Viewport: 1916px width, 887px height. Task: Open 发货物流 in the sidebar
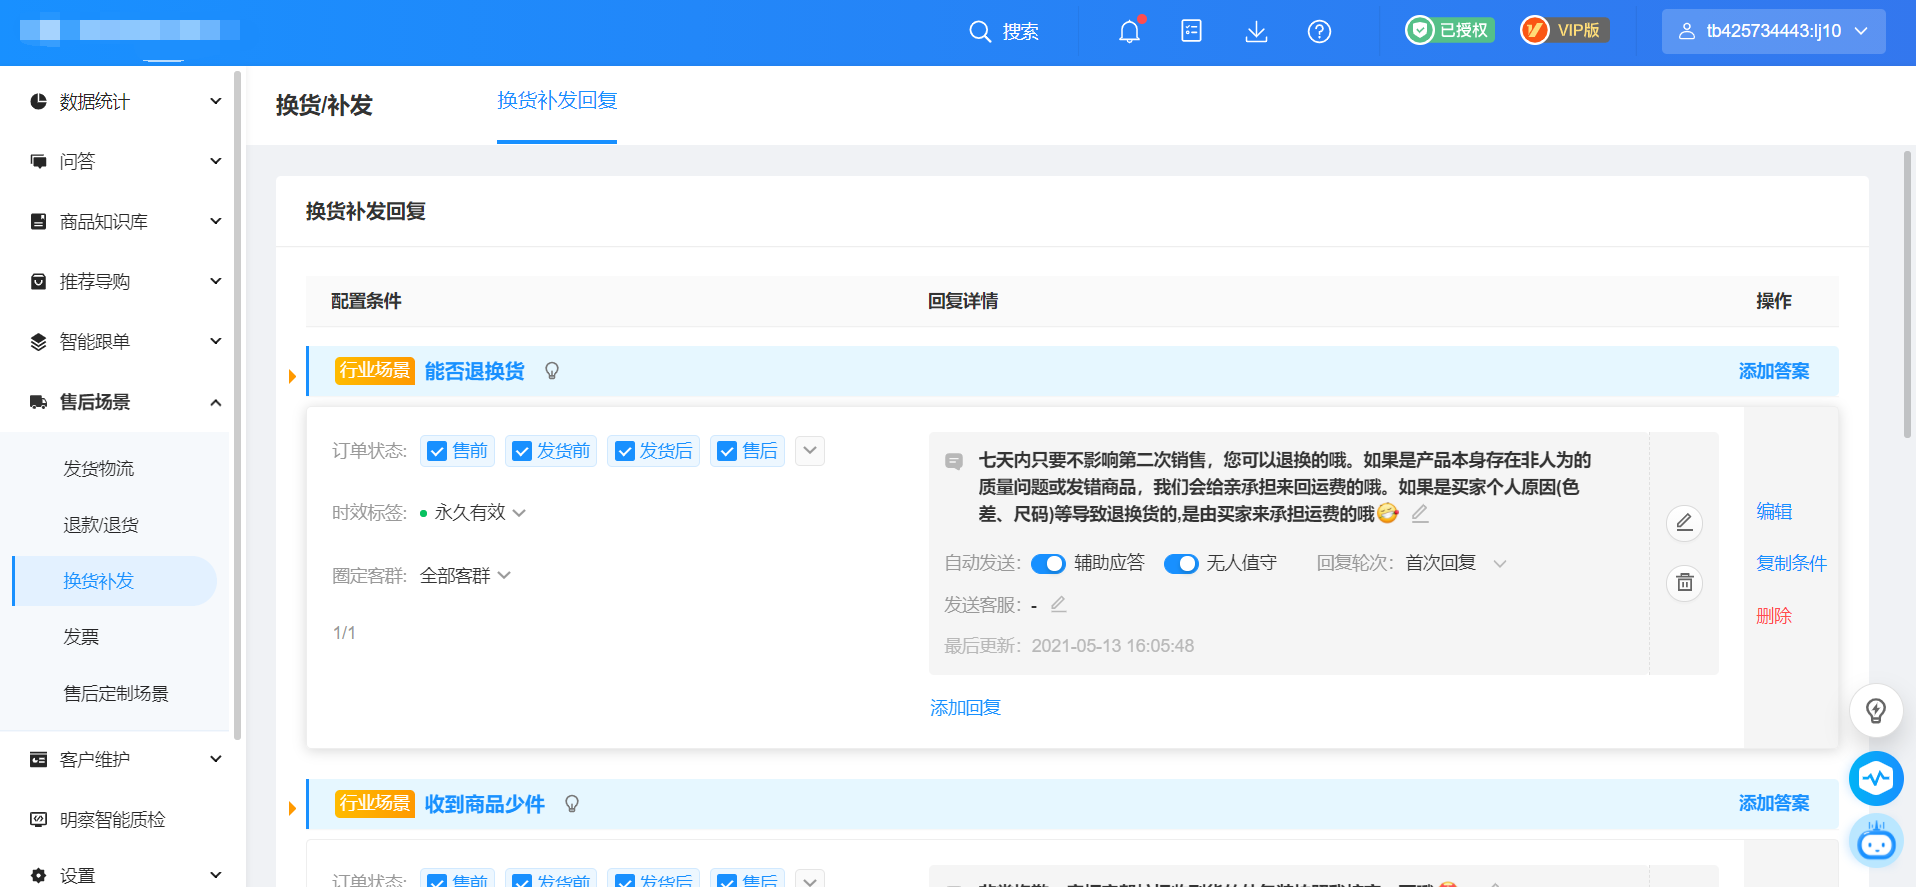98,468
